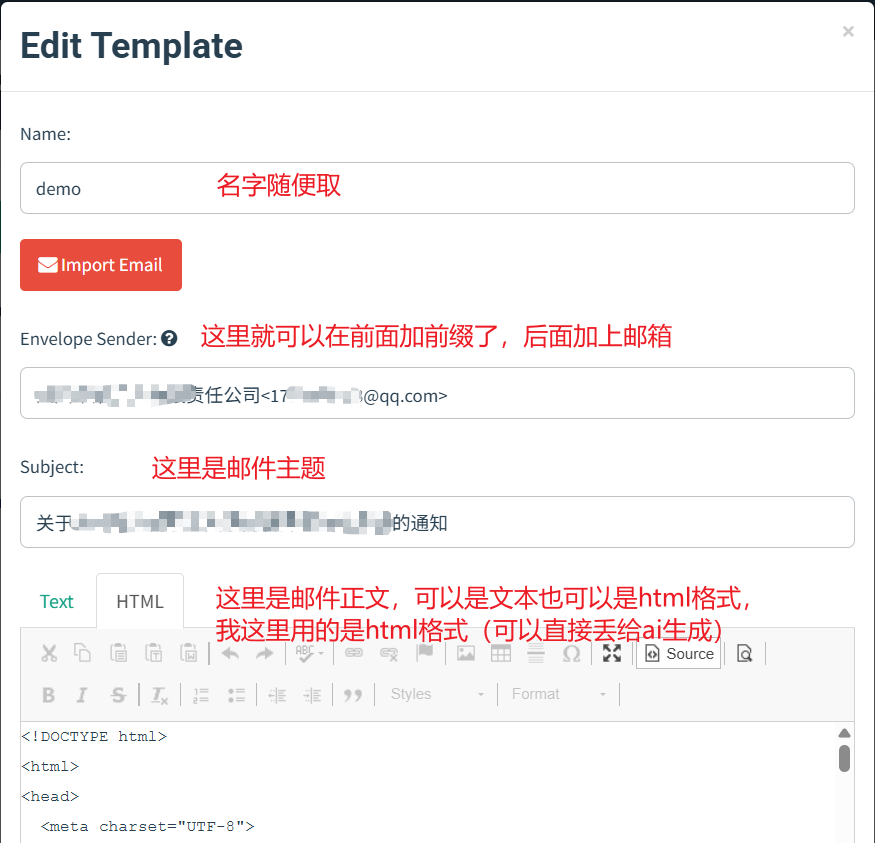Click the Anchor flag icon
Image resolution: width=875 pixels, height=843 pixels.
(x=424, y=653)
